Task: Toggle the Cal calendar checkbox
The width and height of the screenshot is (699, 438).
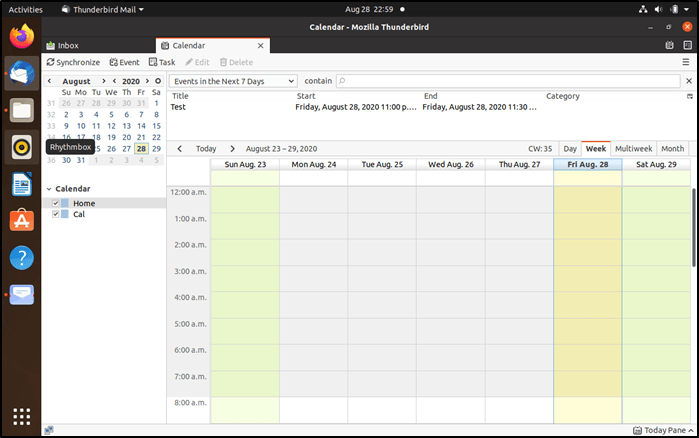Action: pos(56,214)
